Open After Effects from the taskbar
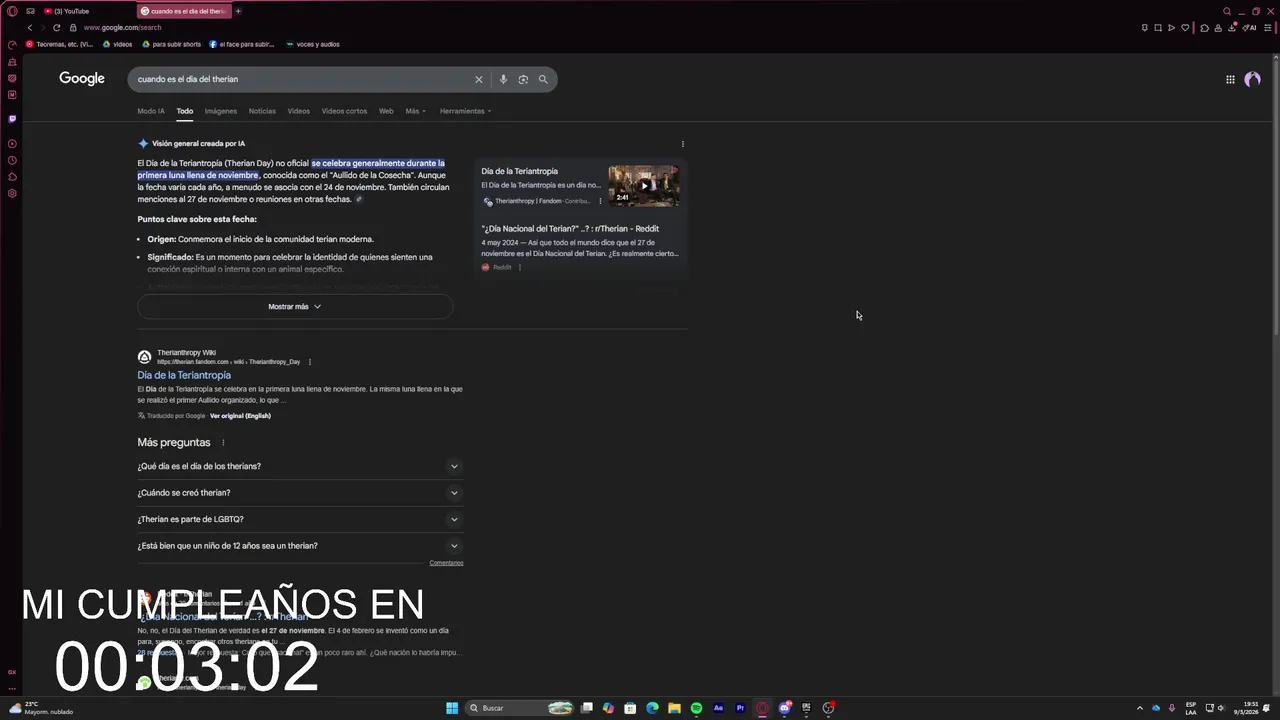Screen dimensions: 1280x720 pyautogui.click(x=718, y=708)
